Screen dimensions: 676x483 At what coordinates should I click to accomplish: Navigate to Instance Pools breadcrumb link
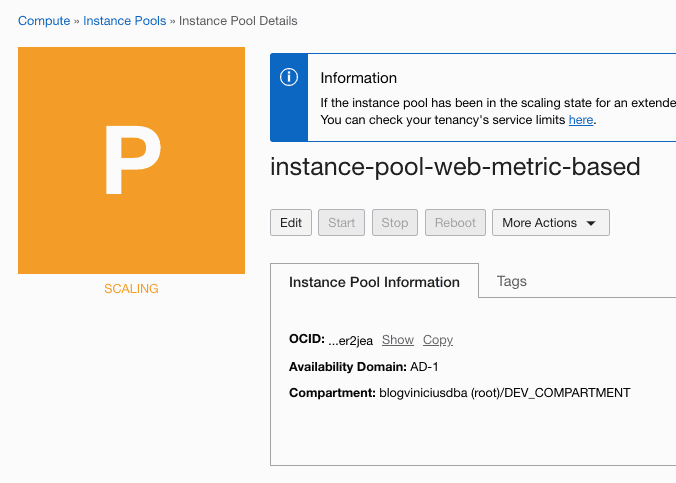click(125, 20)
